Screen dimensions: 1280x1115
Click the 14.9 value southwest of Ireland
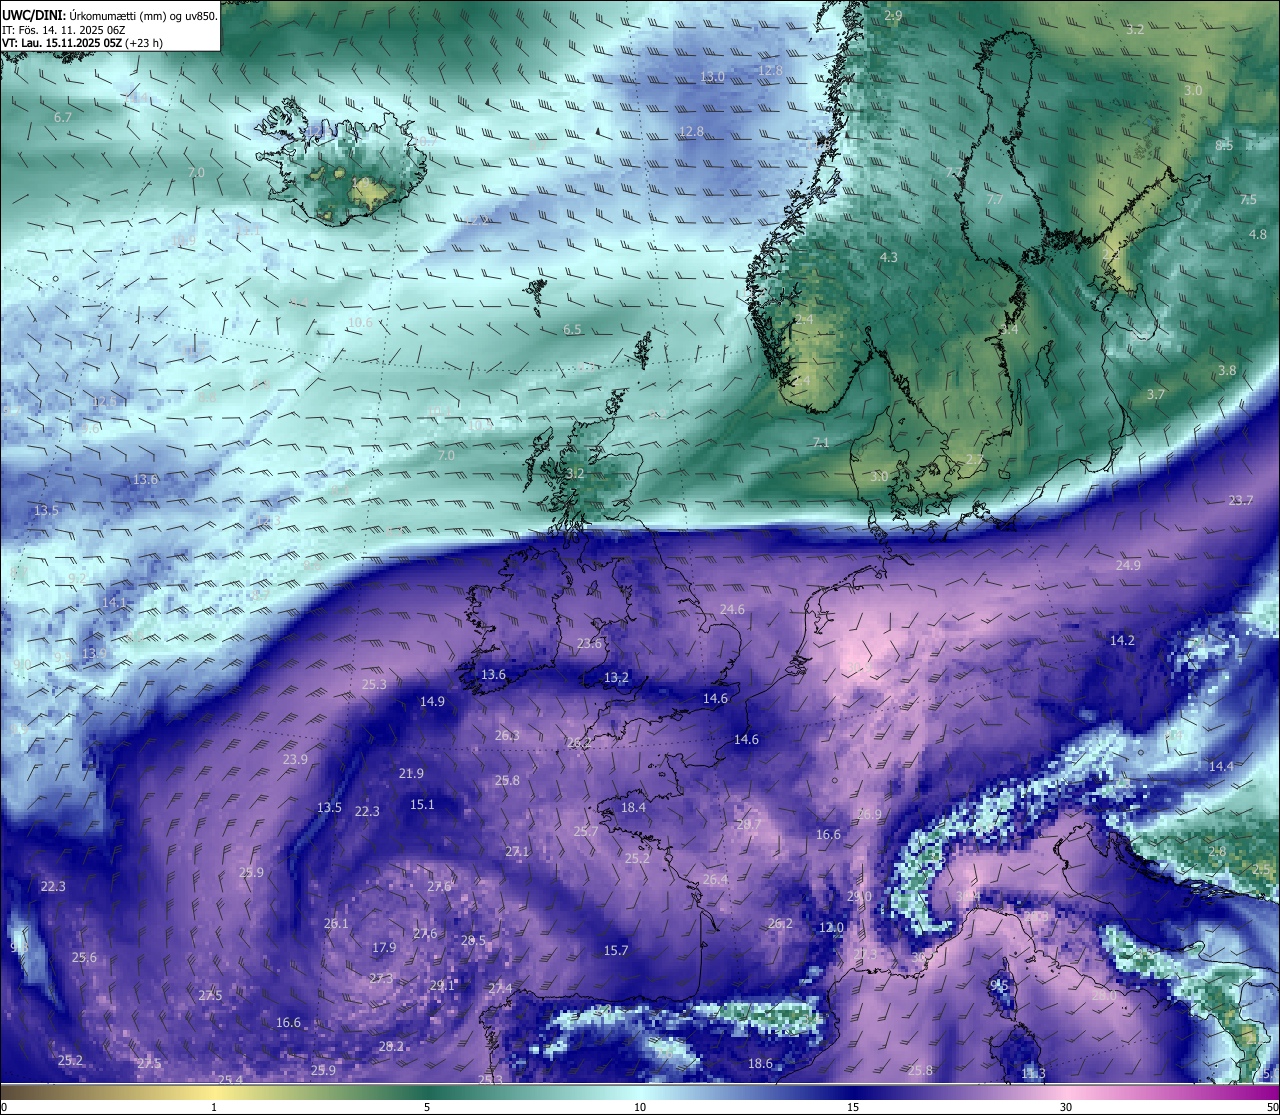[x=432, y=701]
